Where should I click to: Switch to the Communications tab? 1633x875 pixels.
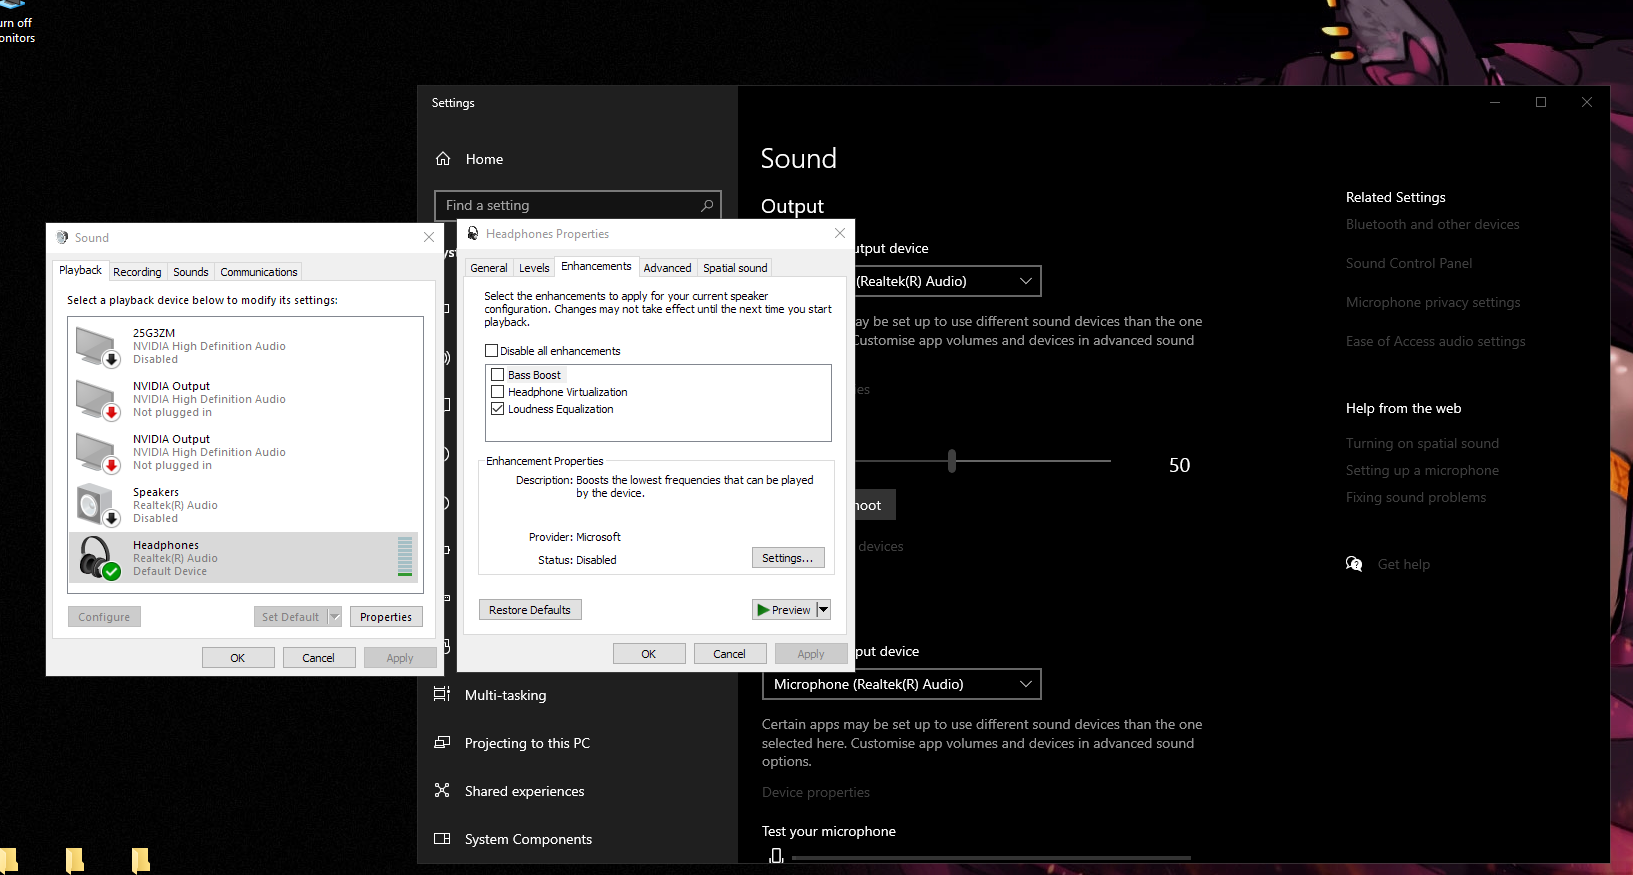[258, 272]
